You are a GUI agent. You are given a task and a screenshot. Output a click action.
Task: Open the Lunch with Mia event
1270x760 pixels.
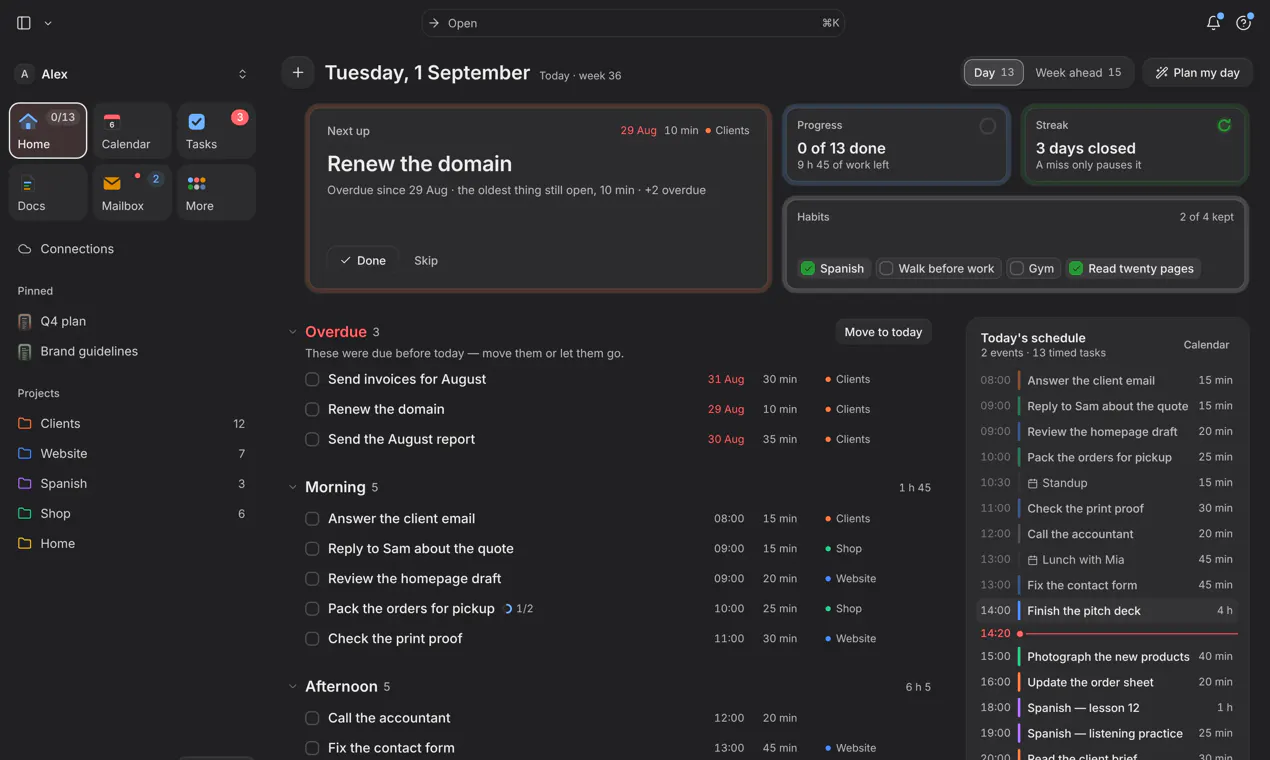pyautogui.click(x=1107, y=560)
